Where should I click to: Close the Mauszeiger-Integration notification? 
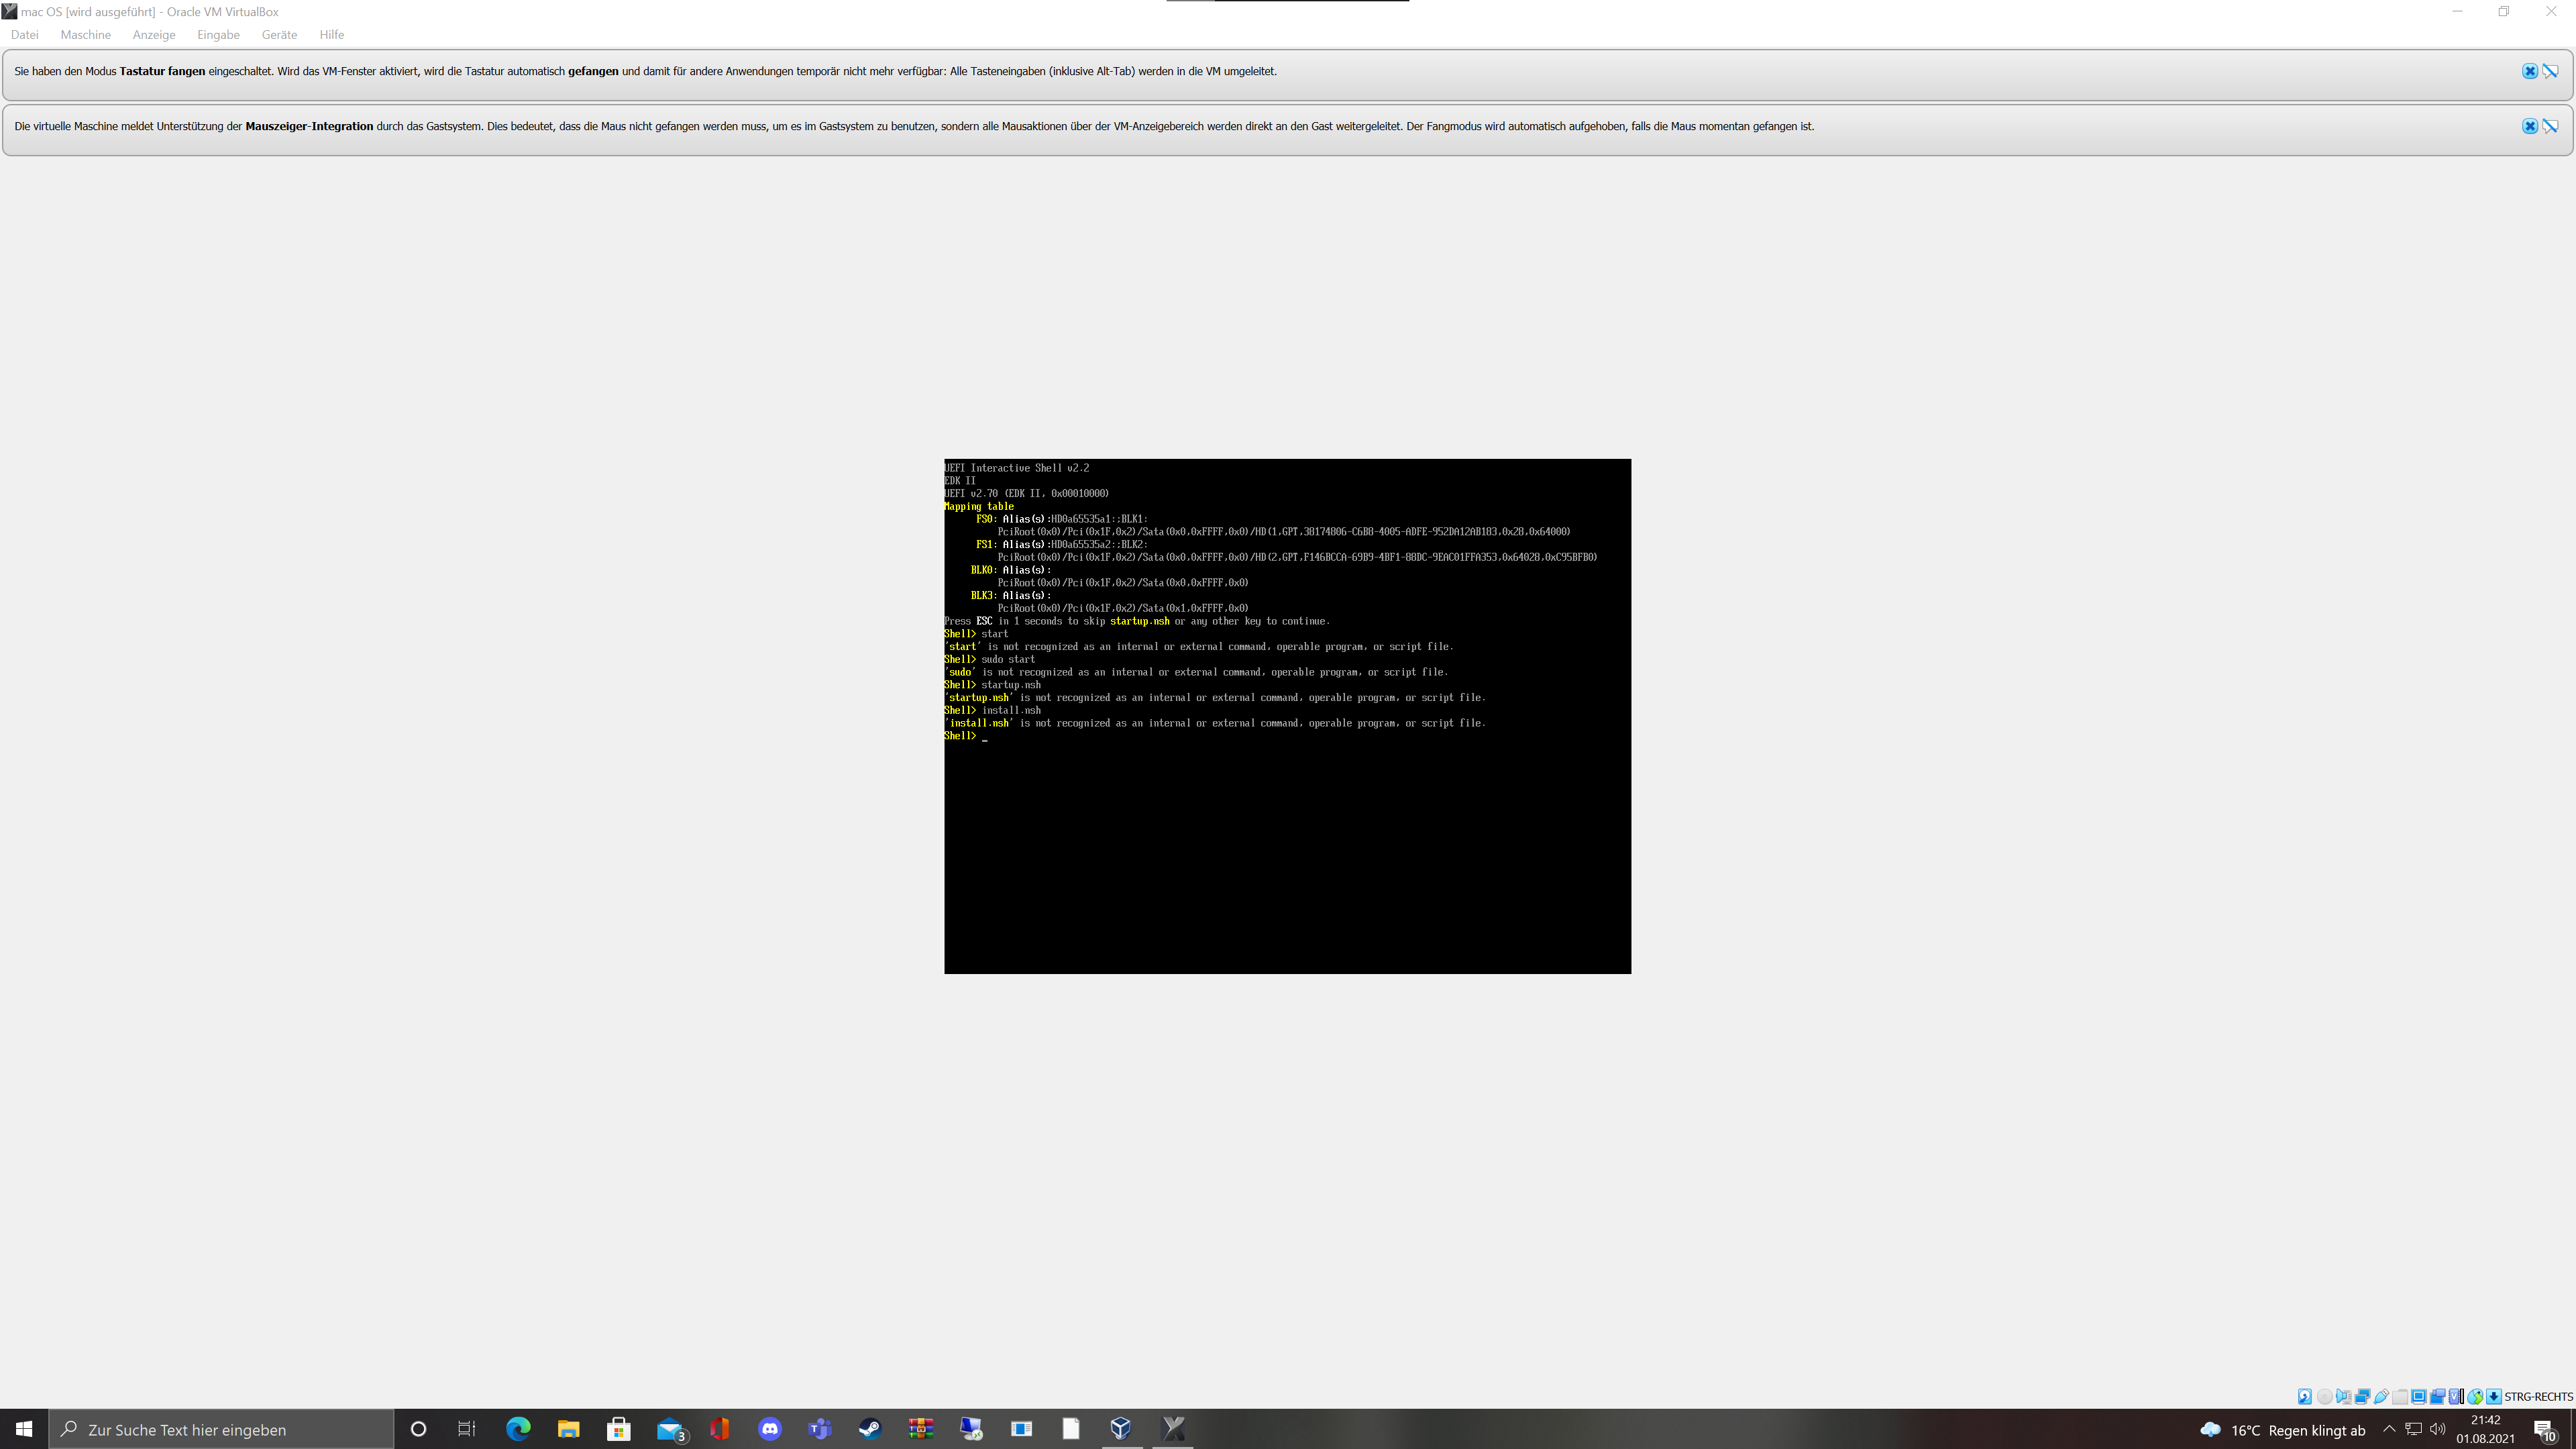(2529, 126)
